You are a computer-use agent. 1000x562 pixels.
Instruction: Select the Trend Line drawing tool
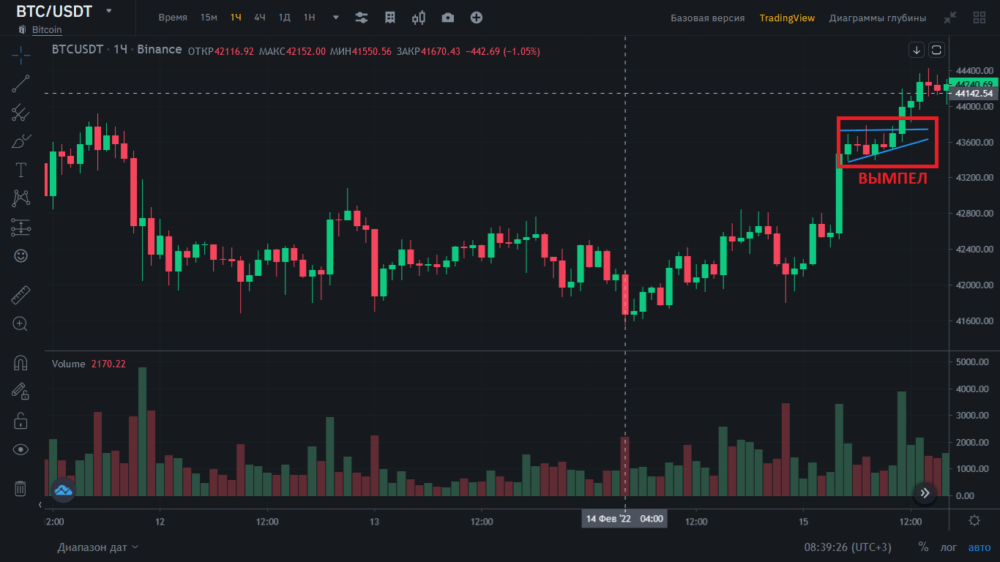click(20, 84)
